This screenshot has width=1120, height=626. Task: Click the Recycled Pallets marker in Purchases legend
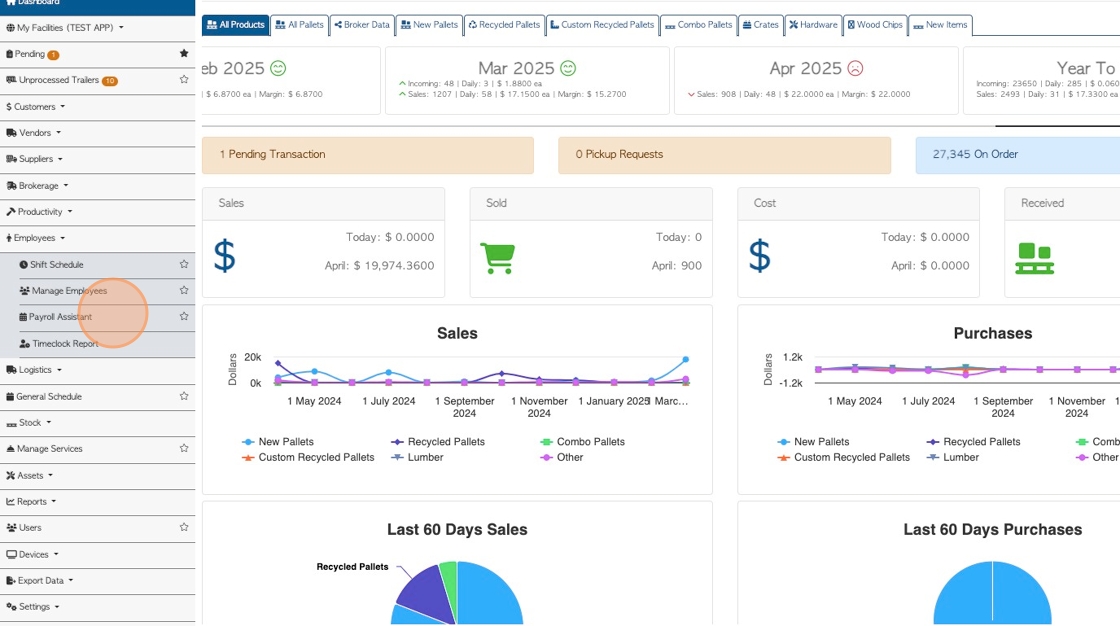933,442
